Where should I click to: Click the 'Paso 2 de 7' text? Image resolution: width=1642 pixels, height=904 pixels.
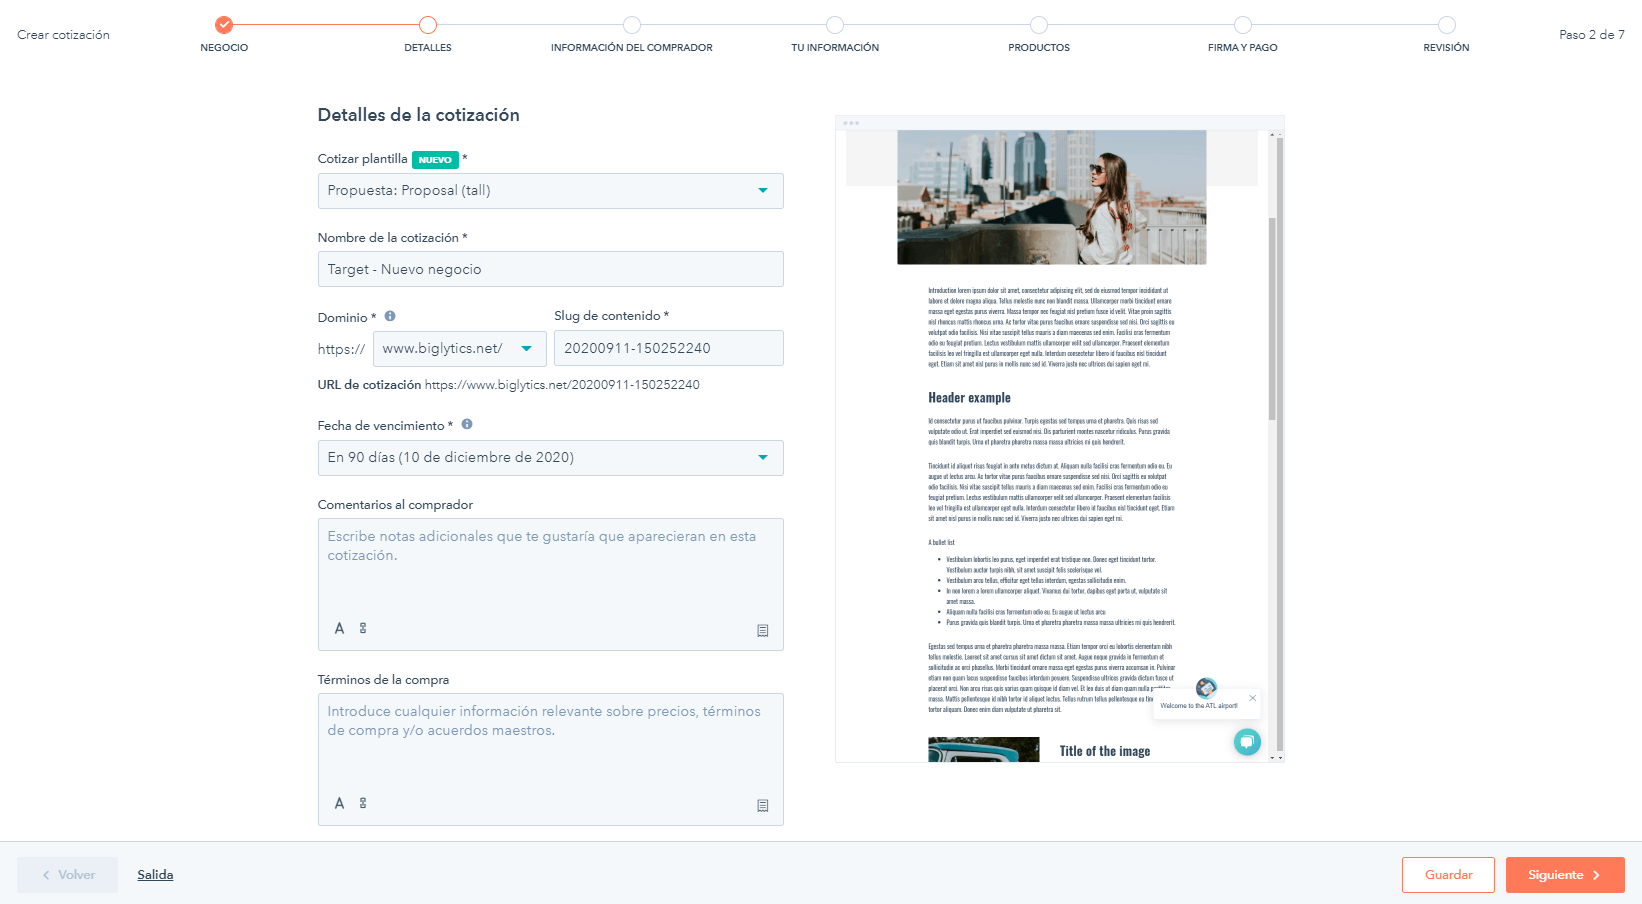(x=1592, y=35)
